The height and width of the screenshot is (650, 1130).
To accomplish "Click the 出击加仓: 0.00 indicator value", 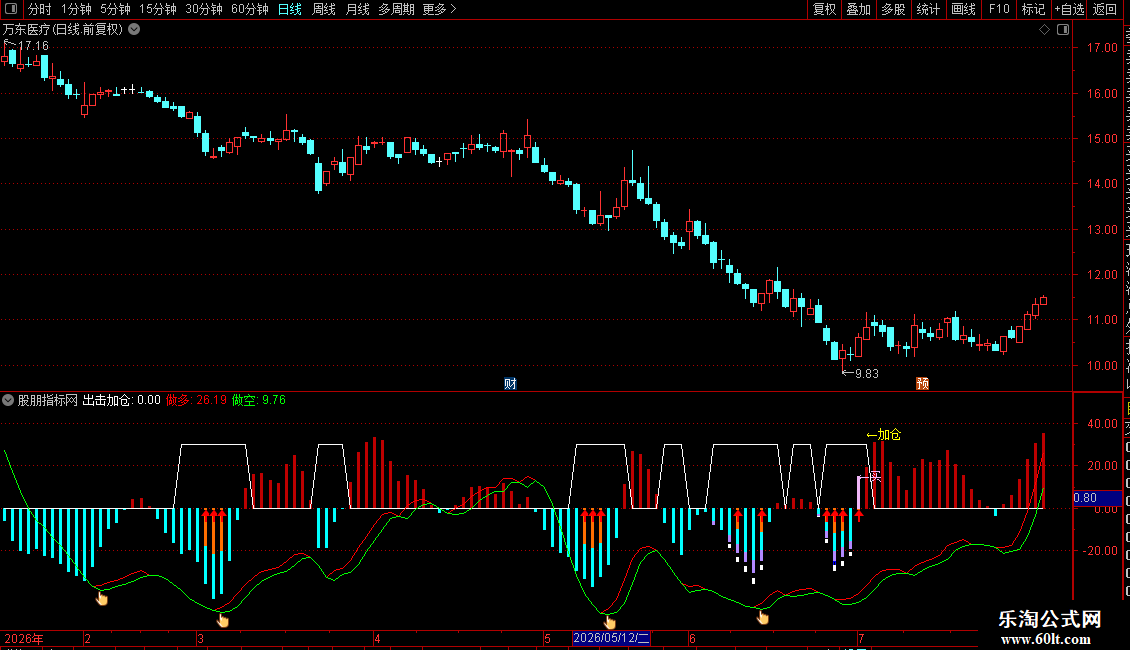I will pos(122,400).
